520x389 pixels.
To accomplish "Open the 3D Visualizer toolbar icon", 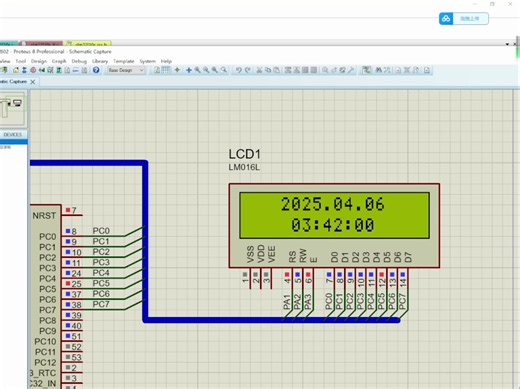I will pos(42,70).
